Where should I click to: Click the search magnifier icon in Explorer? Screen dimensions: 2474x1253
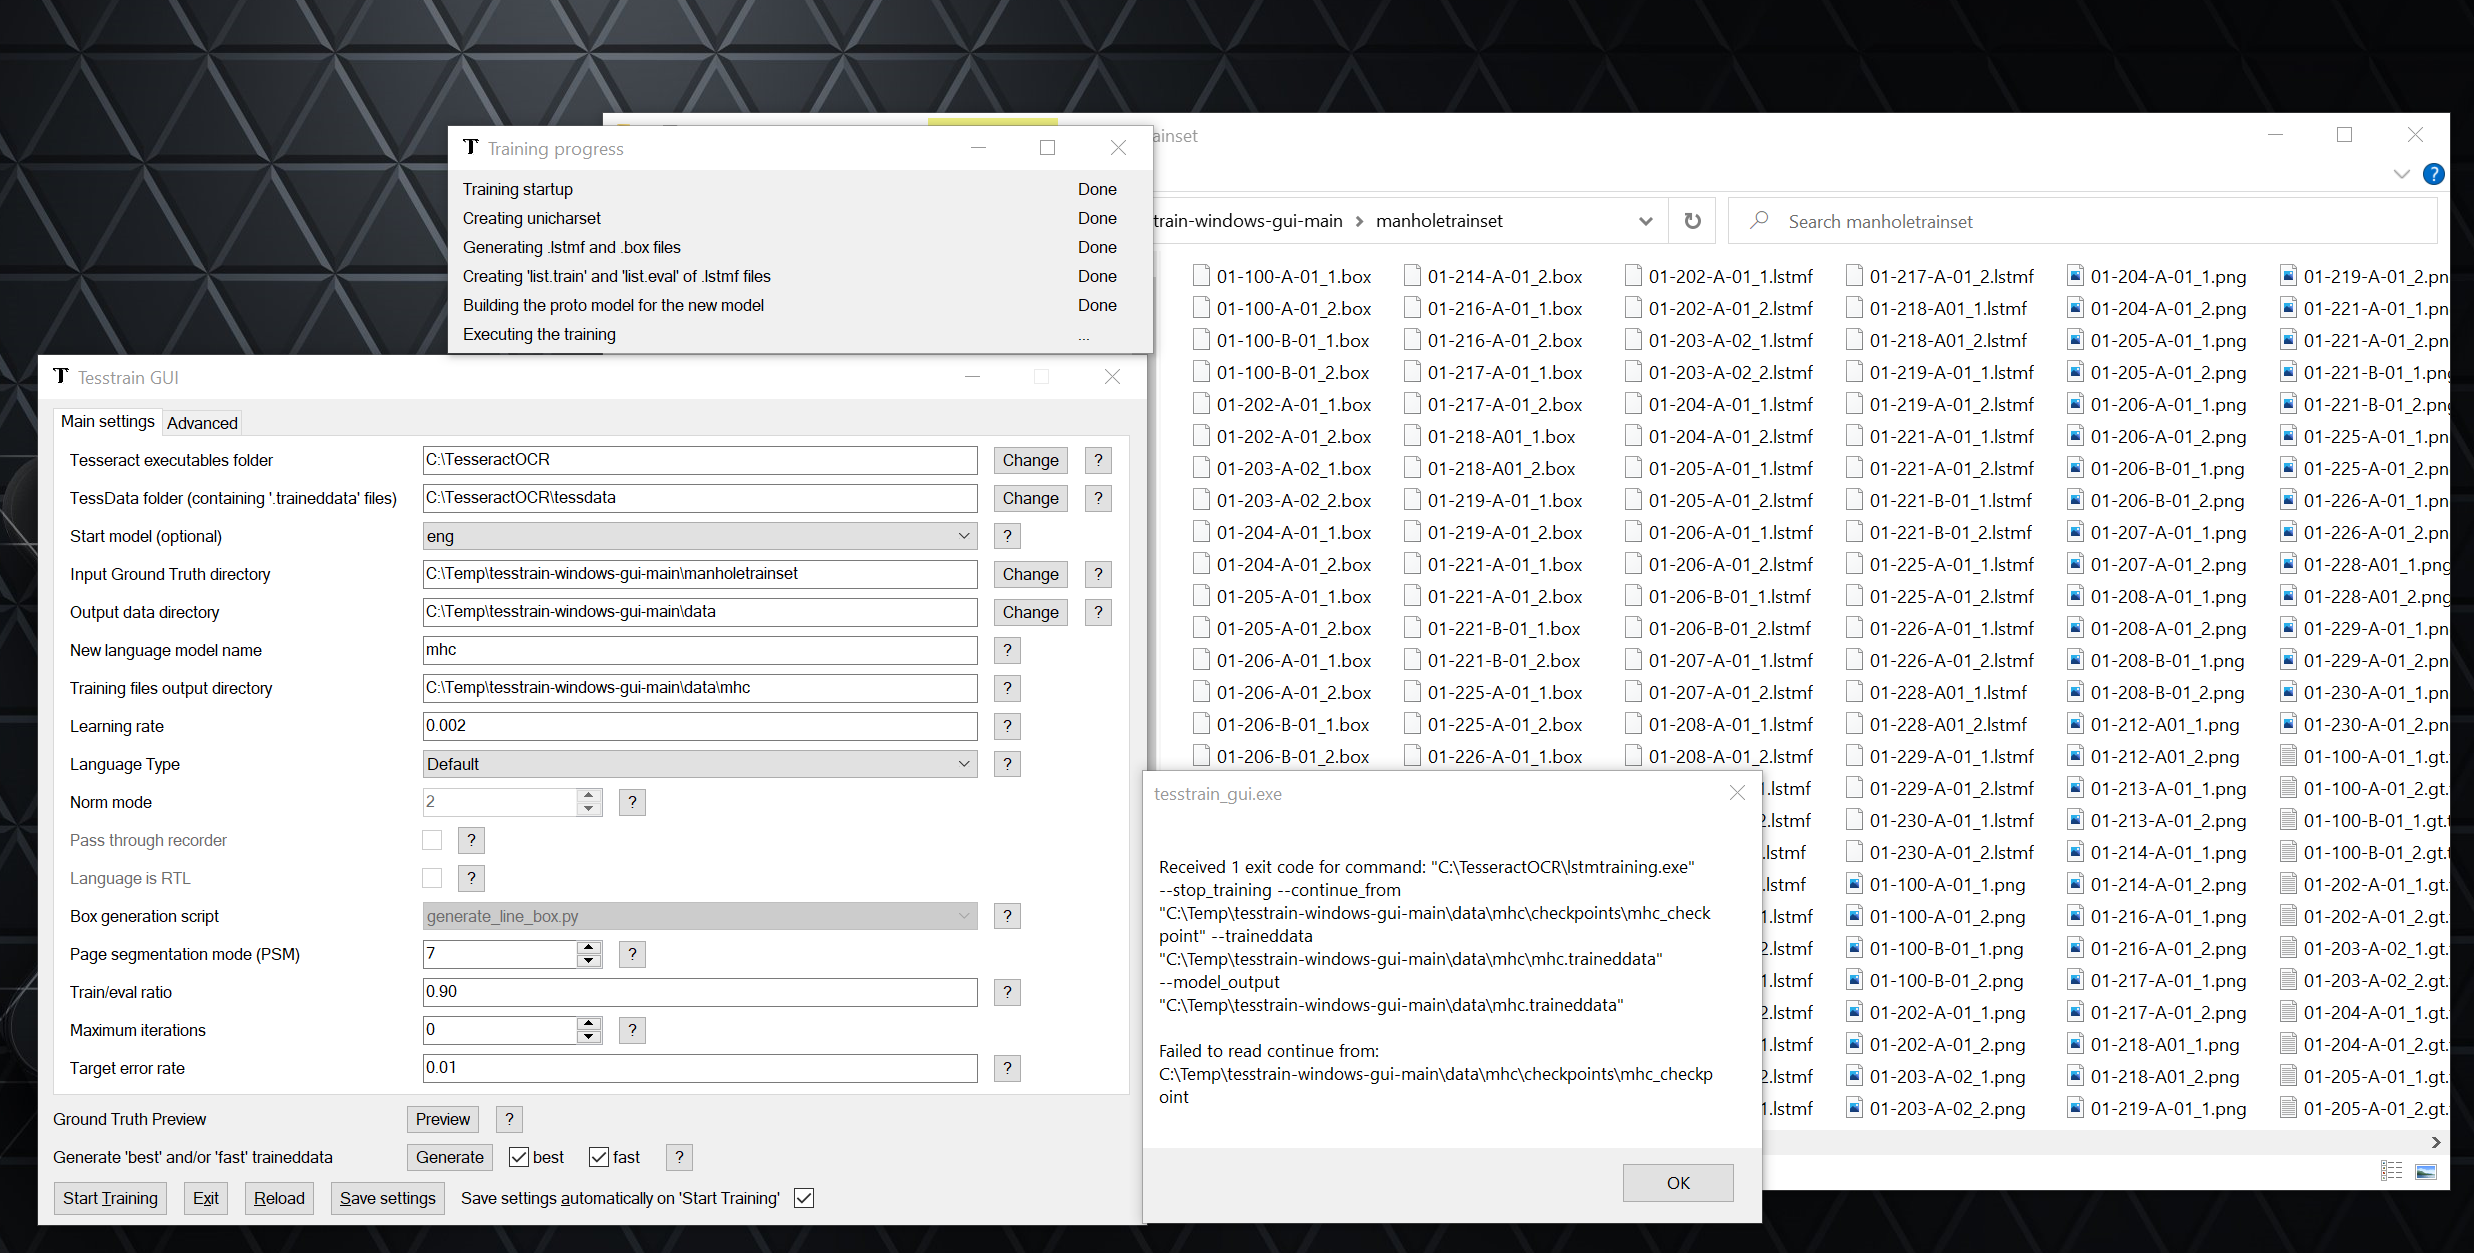pos(1759,220)
